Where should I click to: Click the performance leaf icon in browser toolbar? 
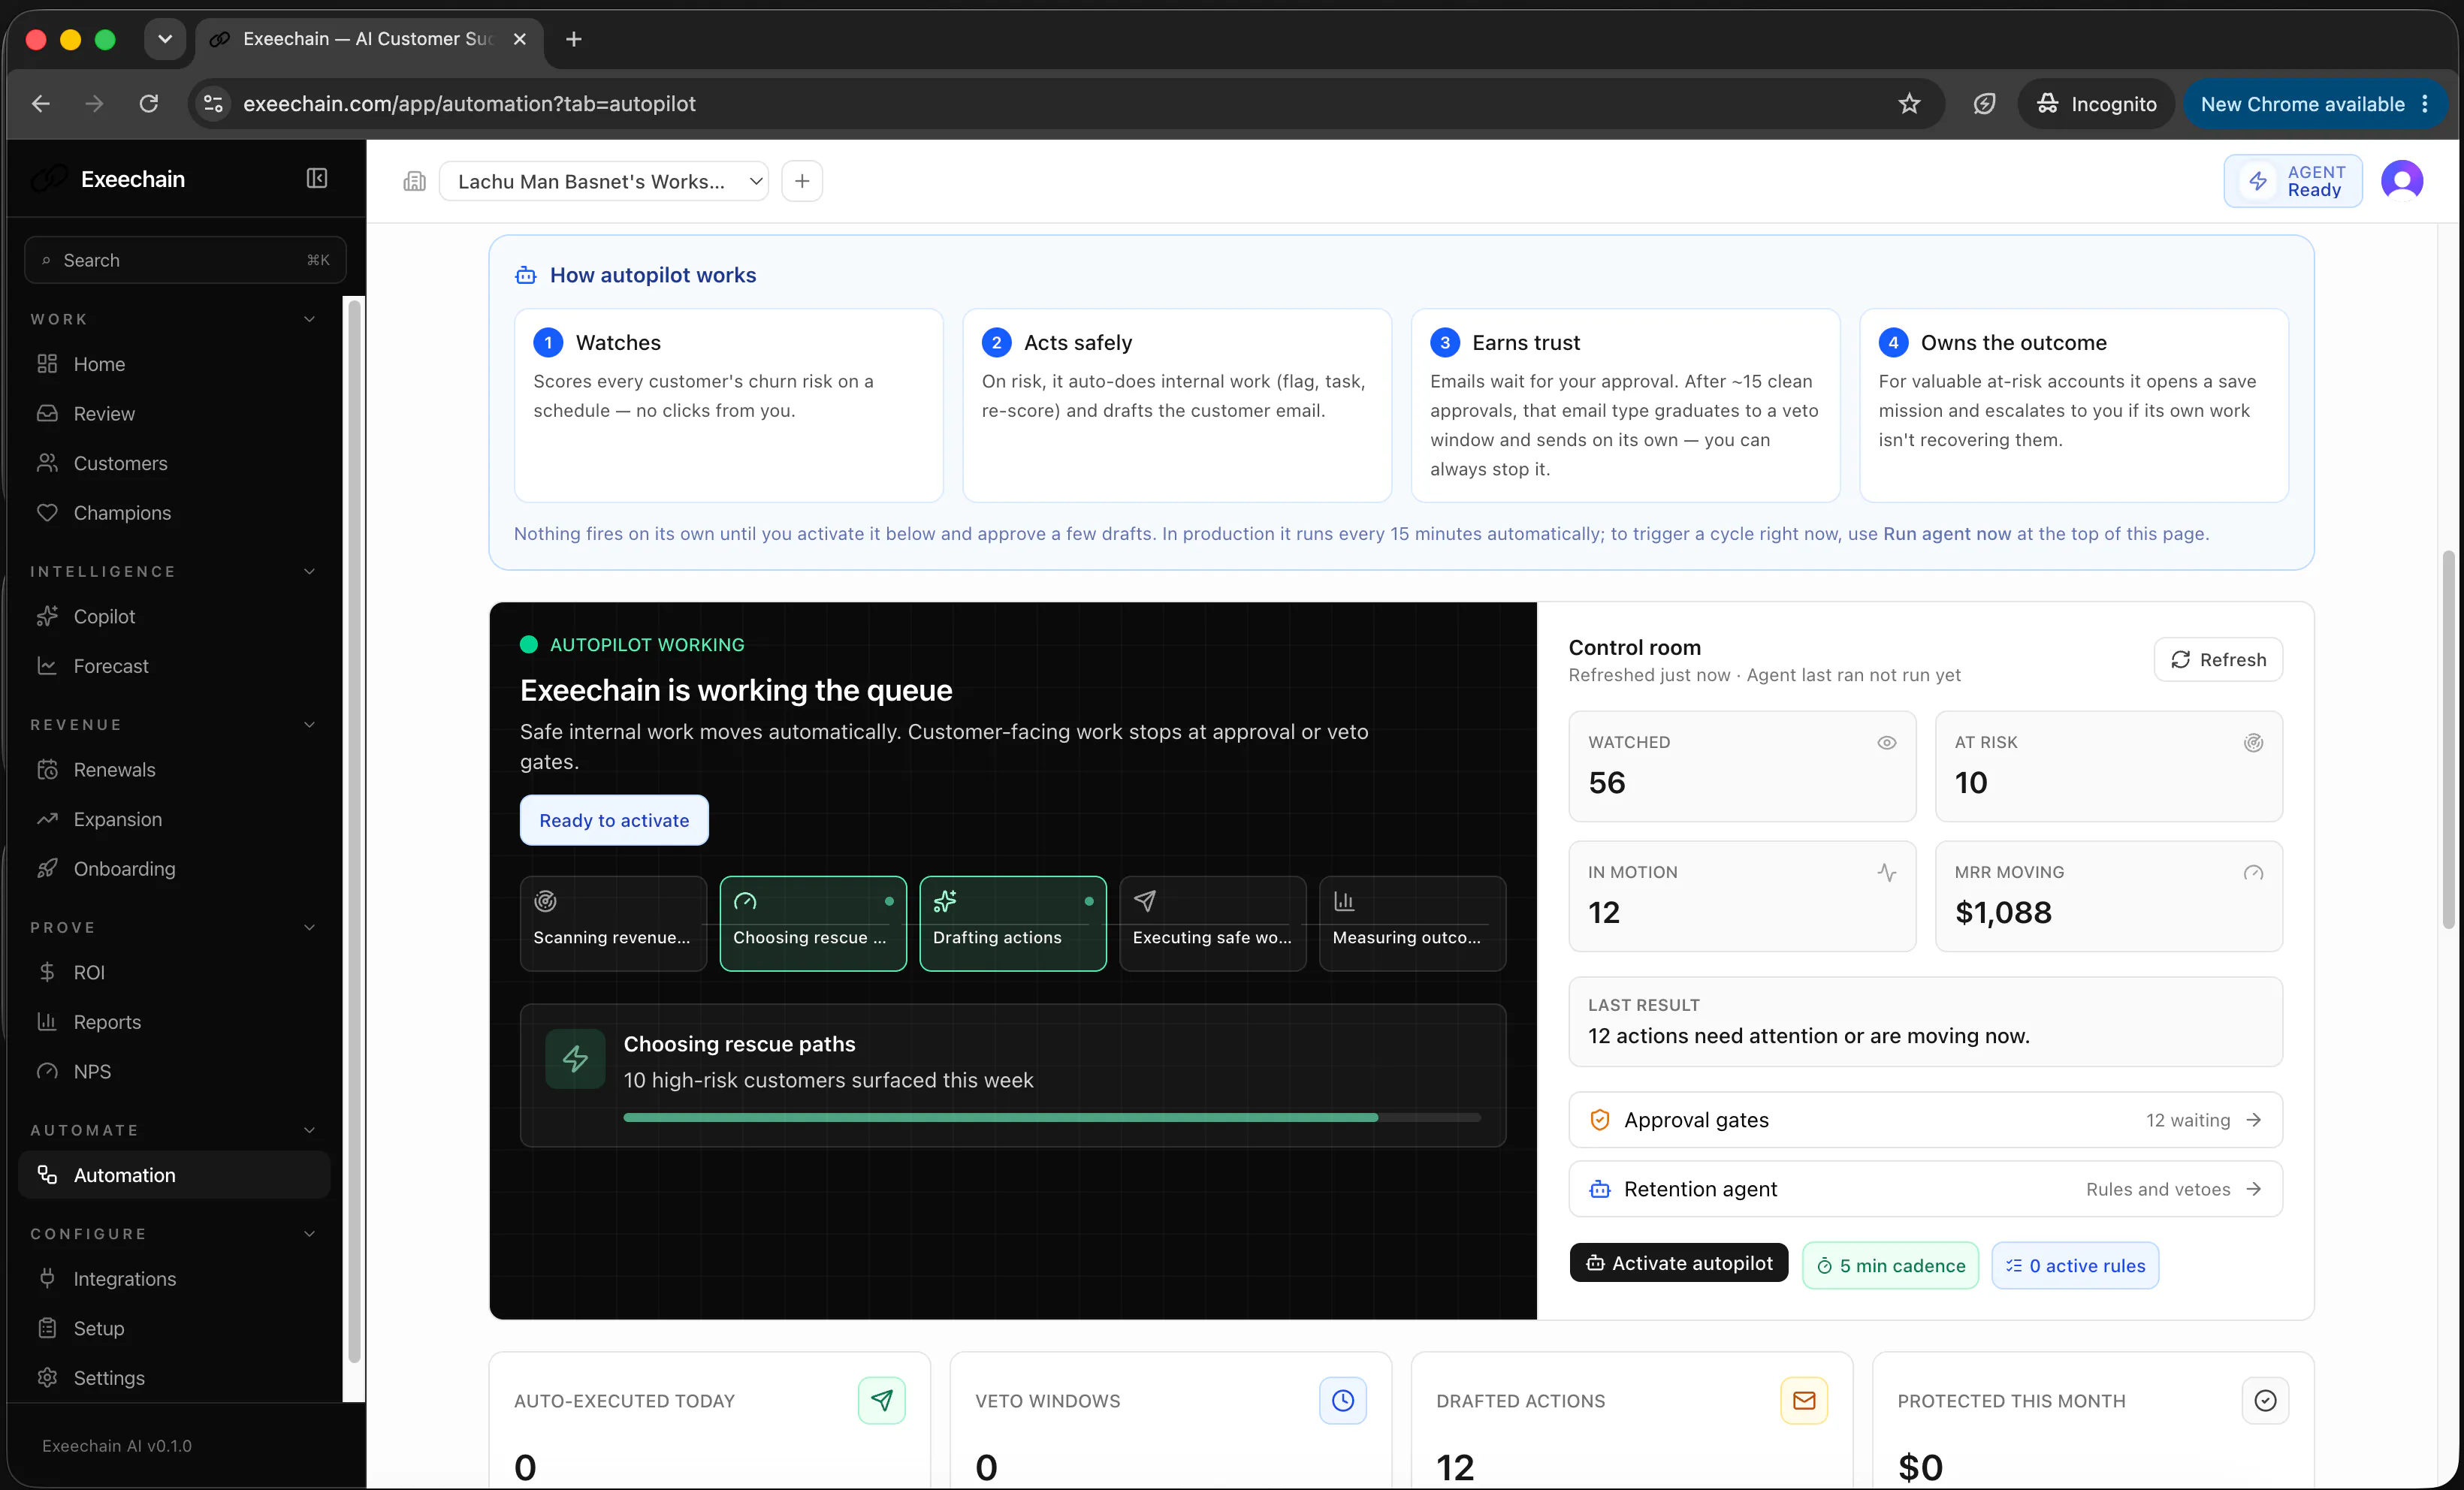click(1984, 104)
